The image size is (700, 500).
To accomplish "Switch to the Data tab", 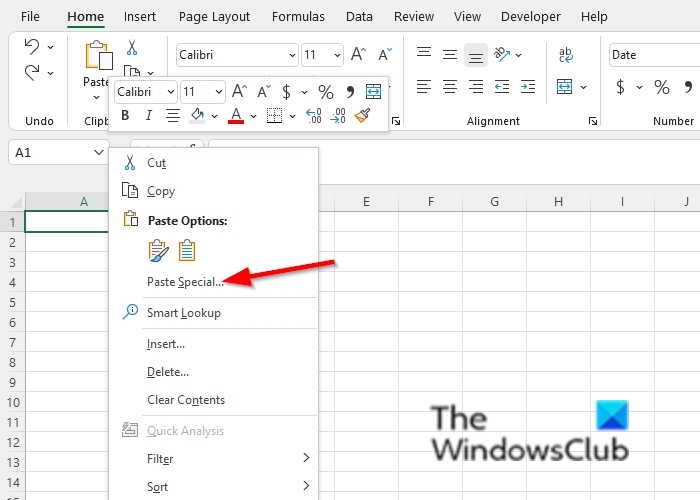I will [359, 17].
